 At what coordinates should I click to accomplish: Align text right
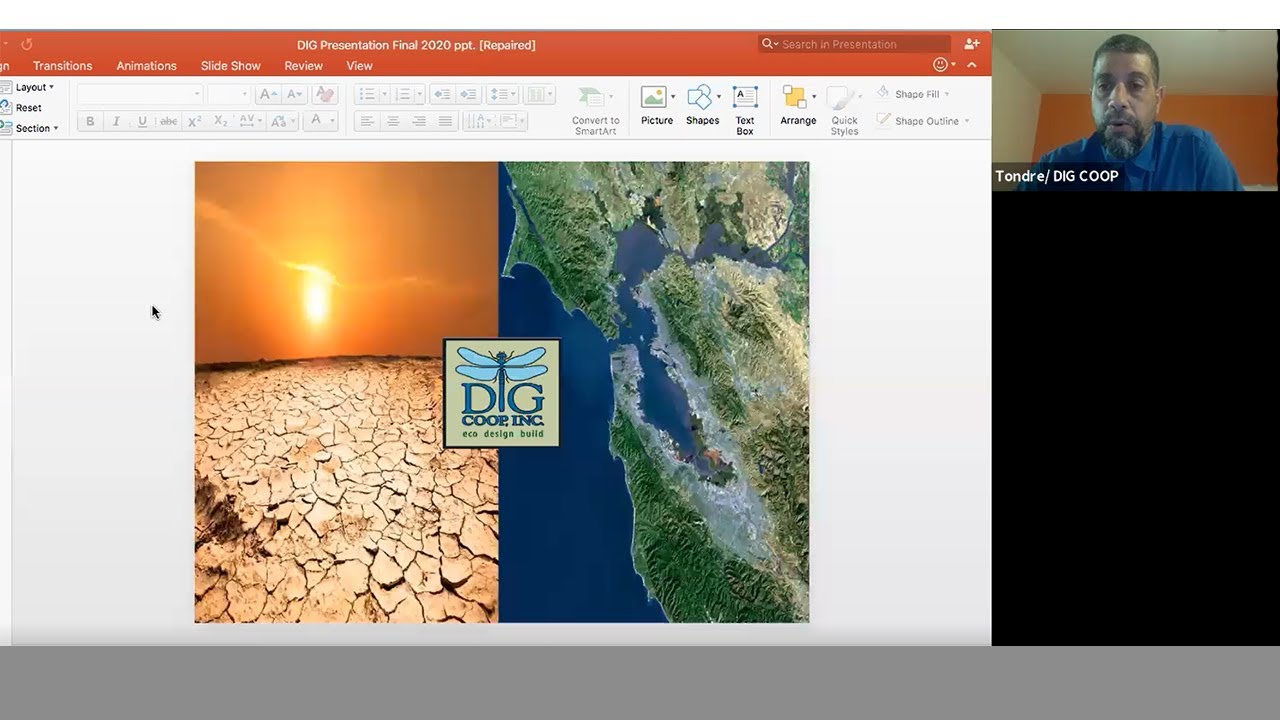419,121
